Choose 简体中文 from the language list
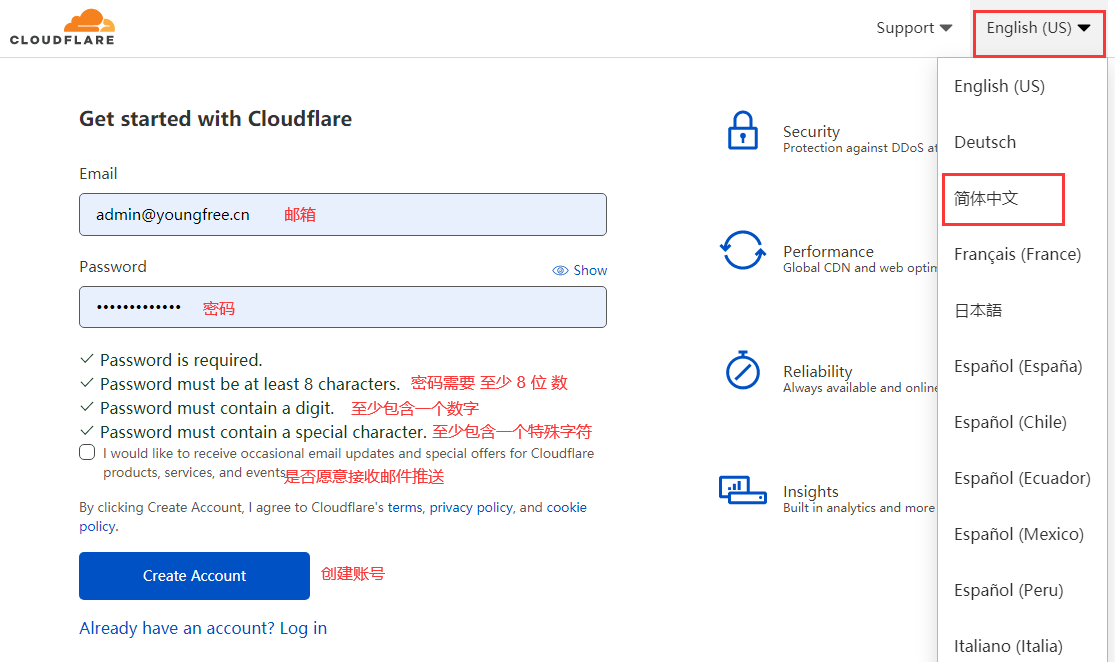1115x662 pixels. pos(986,198)
